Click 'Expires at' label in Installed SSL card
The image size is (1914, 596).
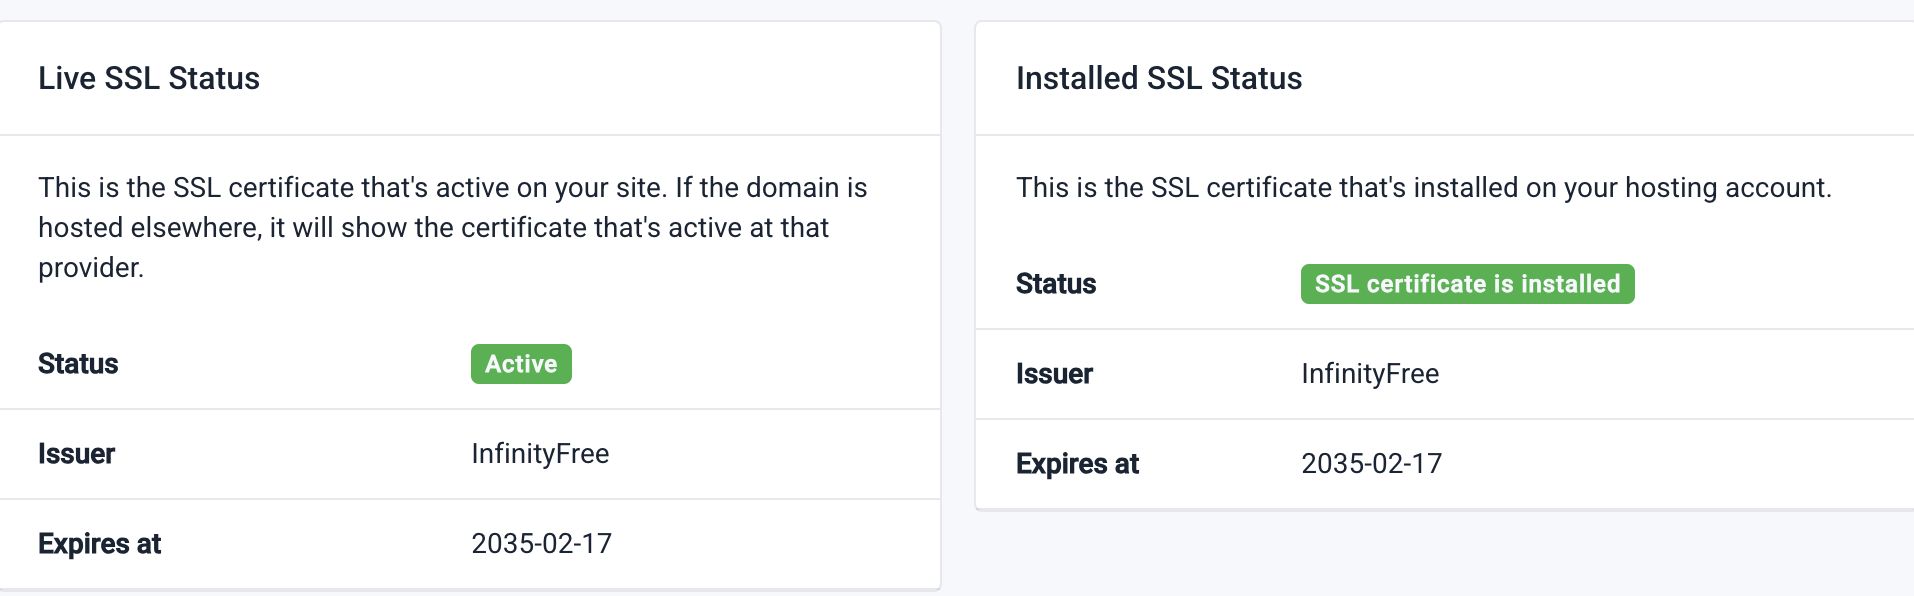(x=1077, y=464)
